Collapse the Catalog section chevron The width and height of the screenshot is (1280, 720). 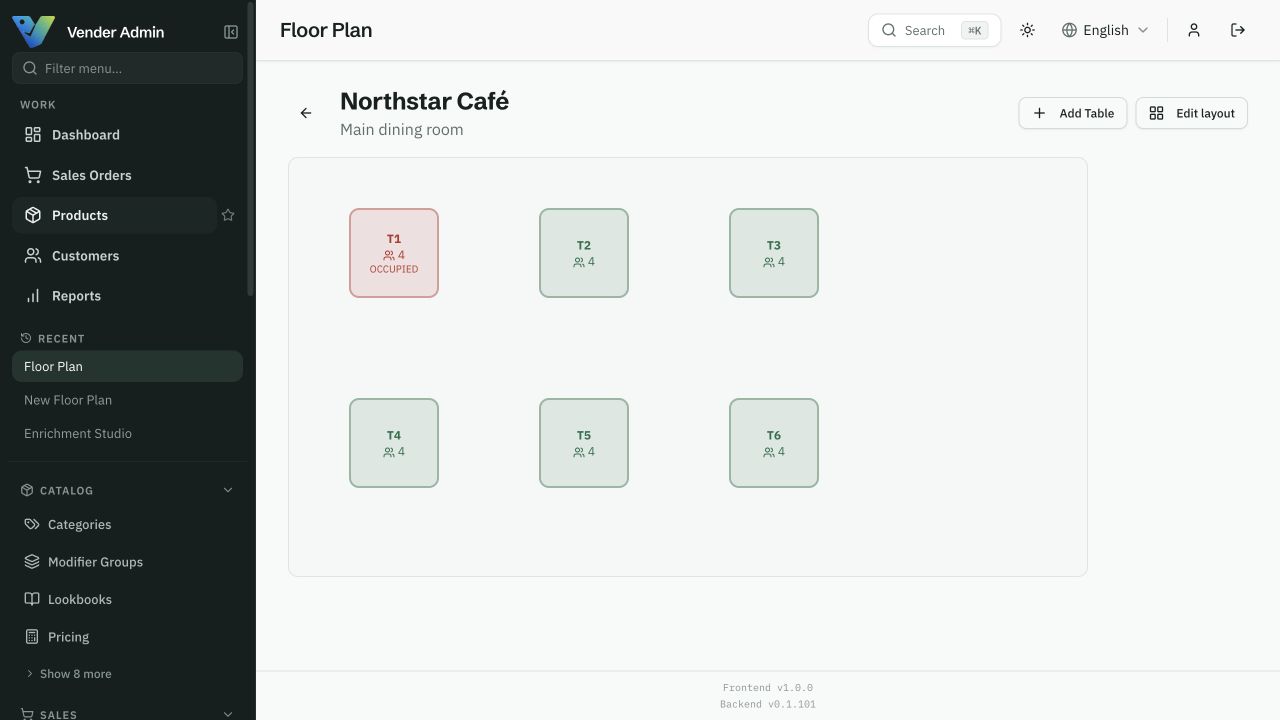point(227,490)
